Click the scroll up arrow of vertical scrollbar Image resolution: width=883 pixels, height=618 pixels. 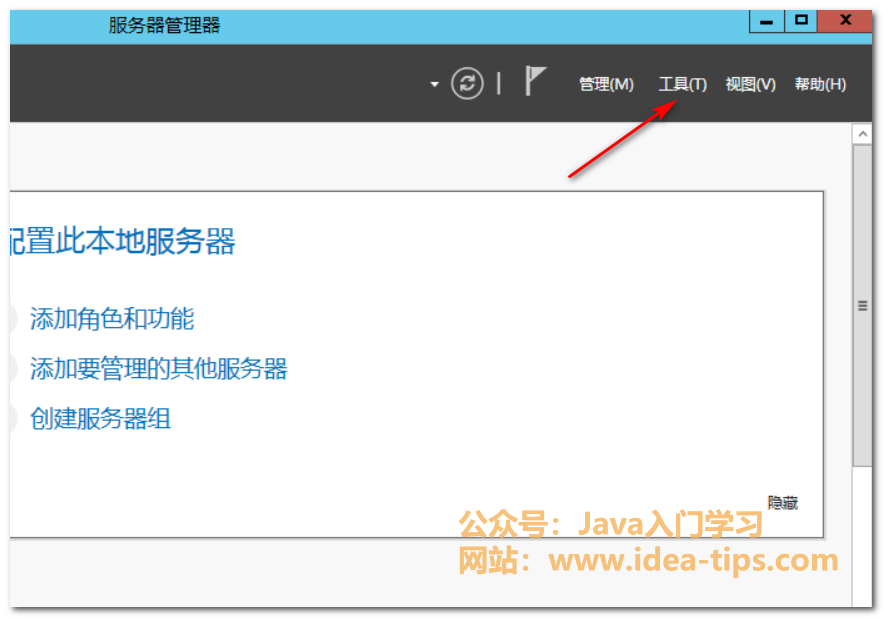click(862, 134)
